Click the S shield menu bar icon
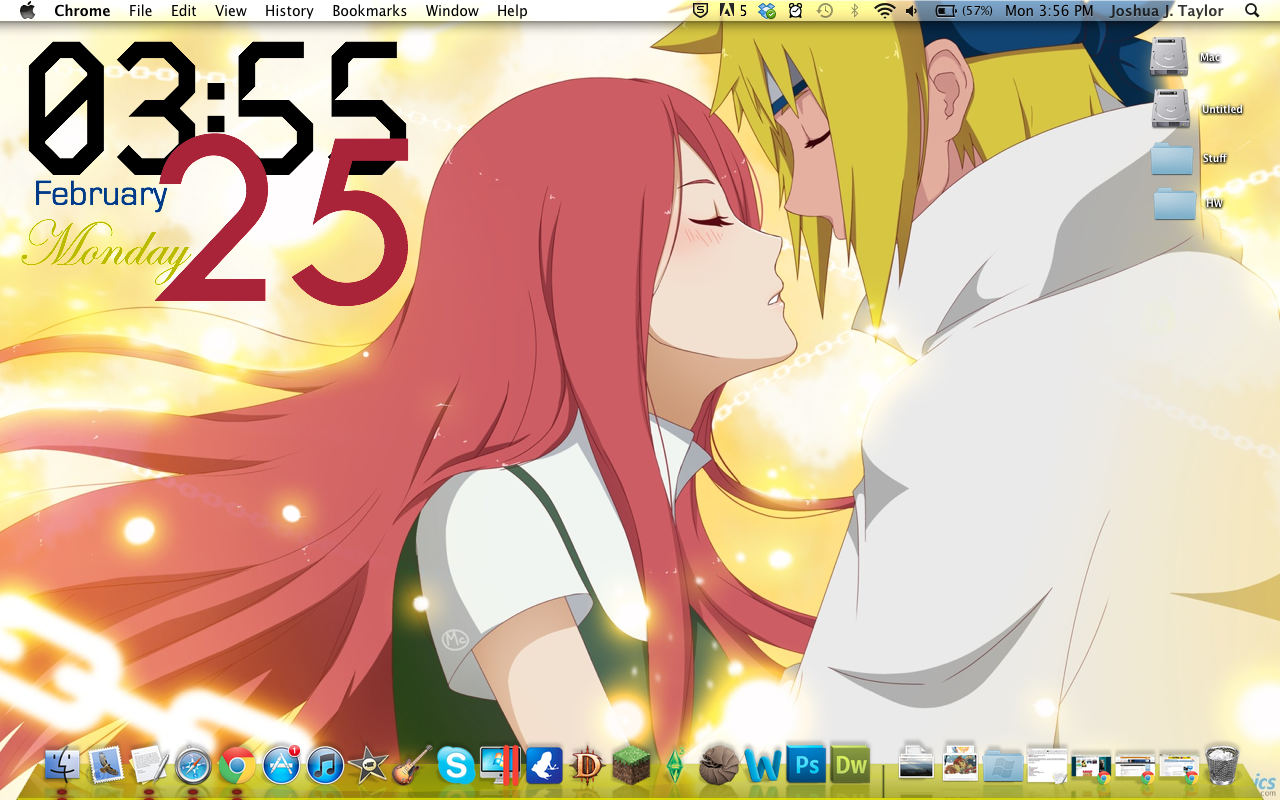The width and height of the screenshot is (1280, 800). click(x=702, y=11)
